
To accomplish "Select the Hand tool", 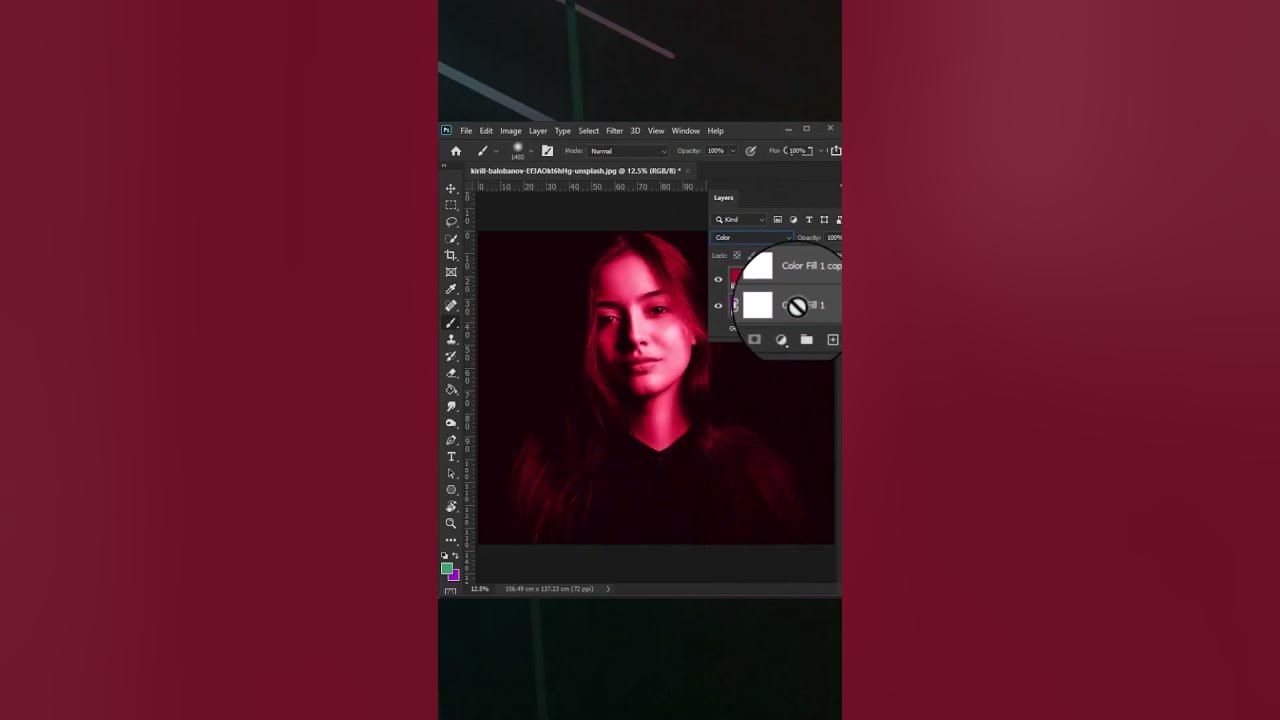I will click(x=451, y=507).
